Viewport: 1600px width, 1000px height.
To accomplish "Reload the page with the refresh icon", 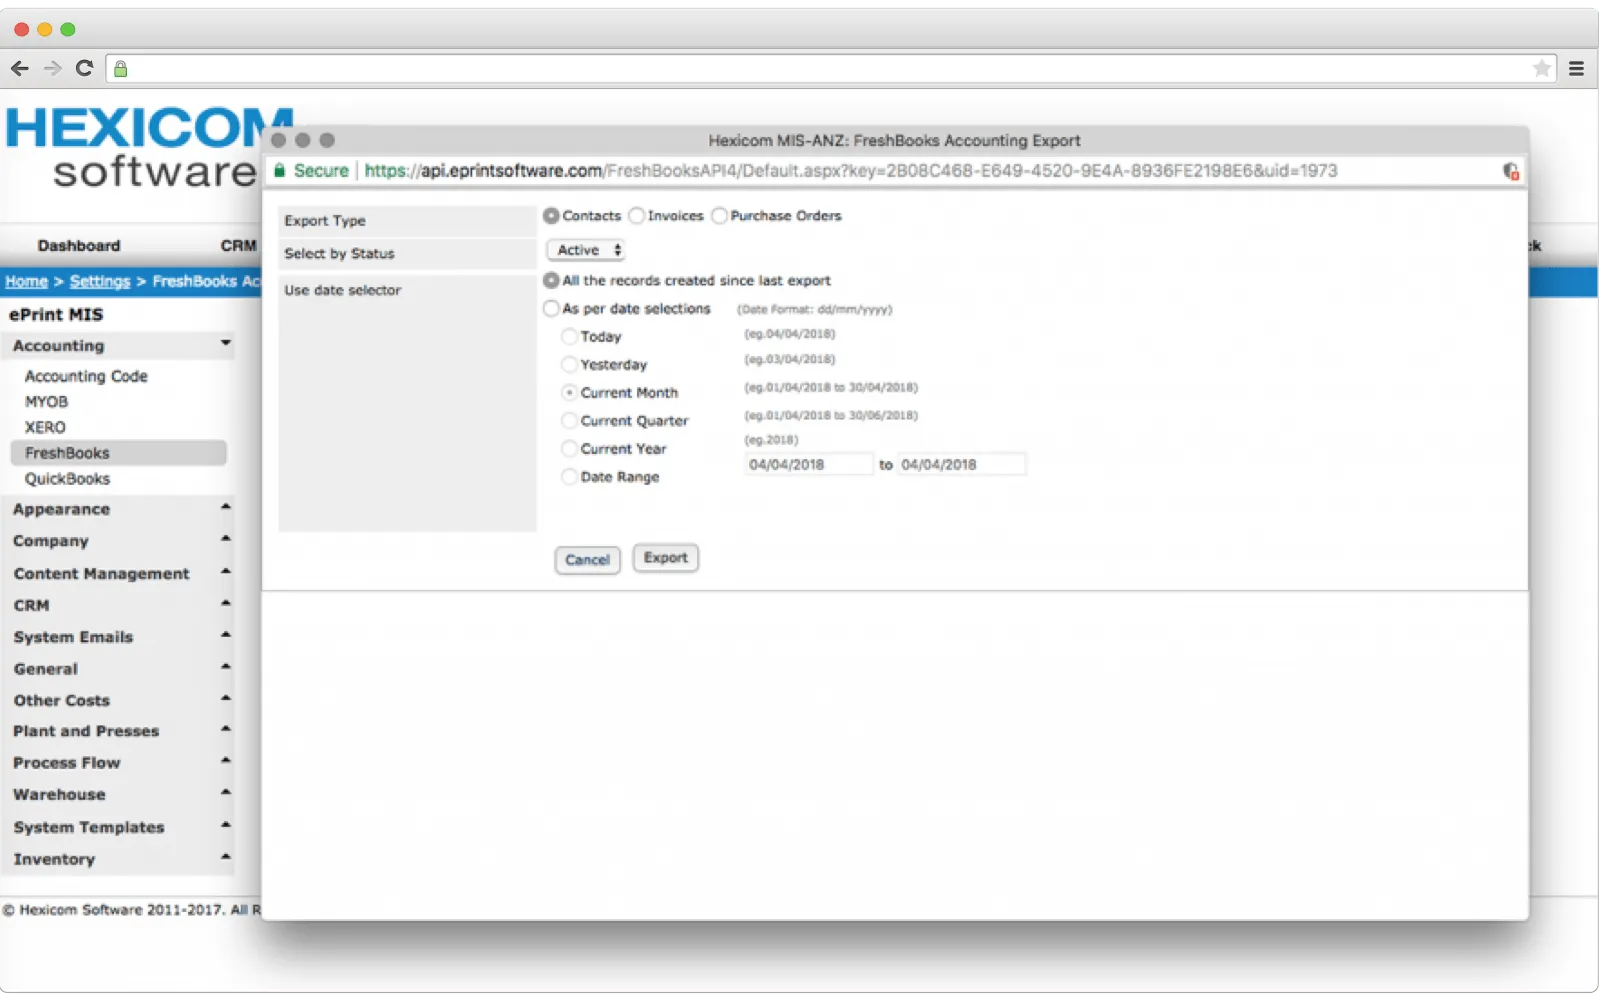I will [84, 68].
